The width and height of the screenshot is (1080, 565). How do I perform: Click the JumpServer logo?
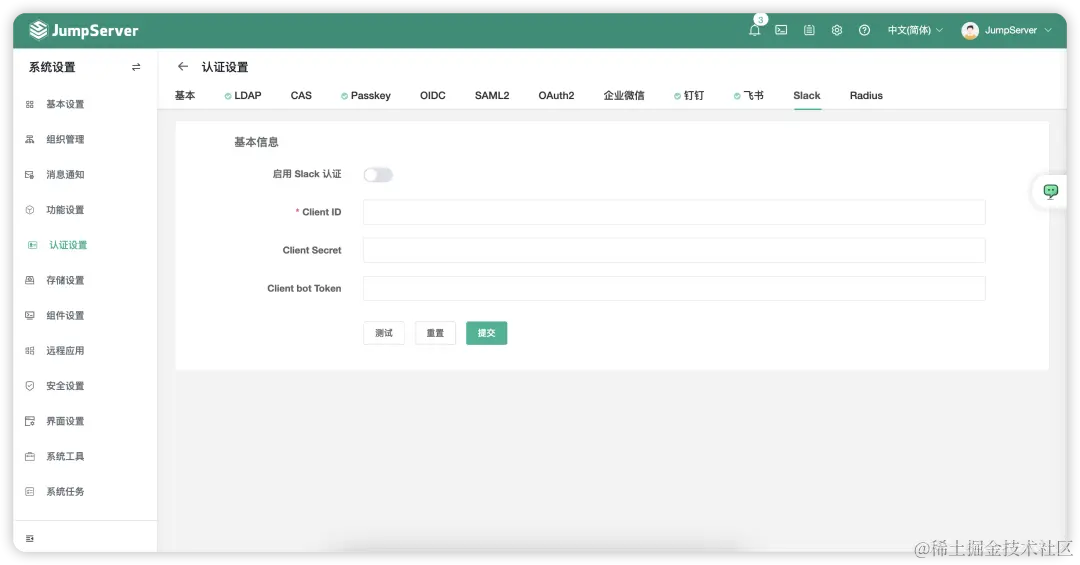84,30
